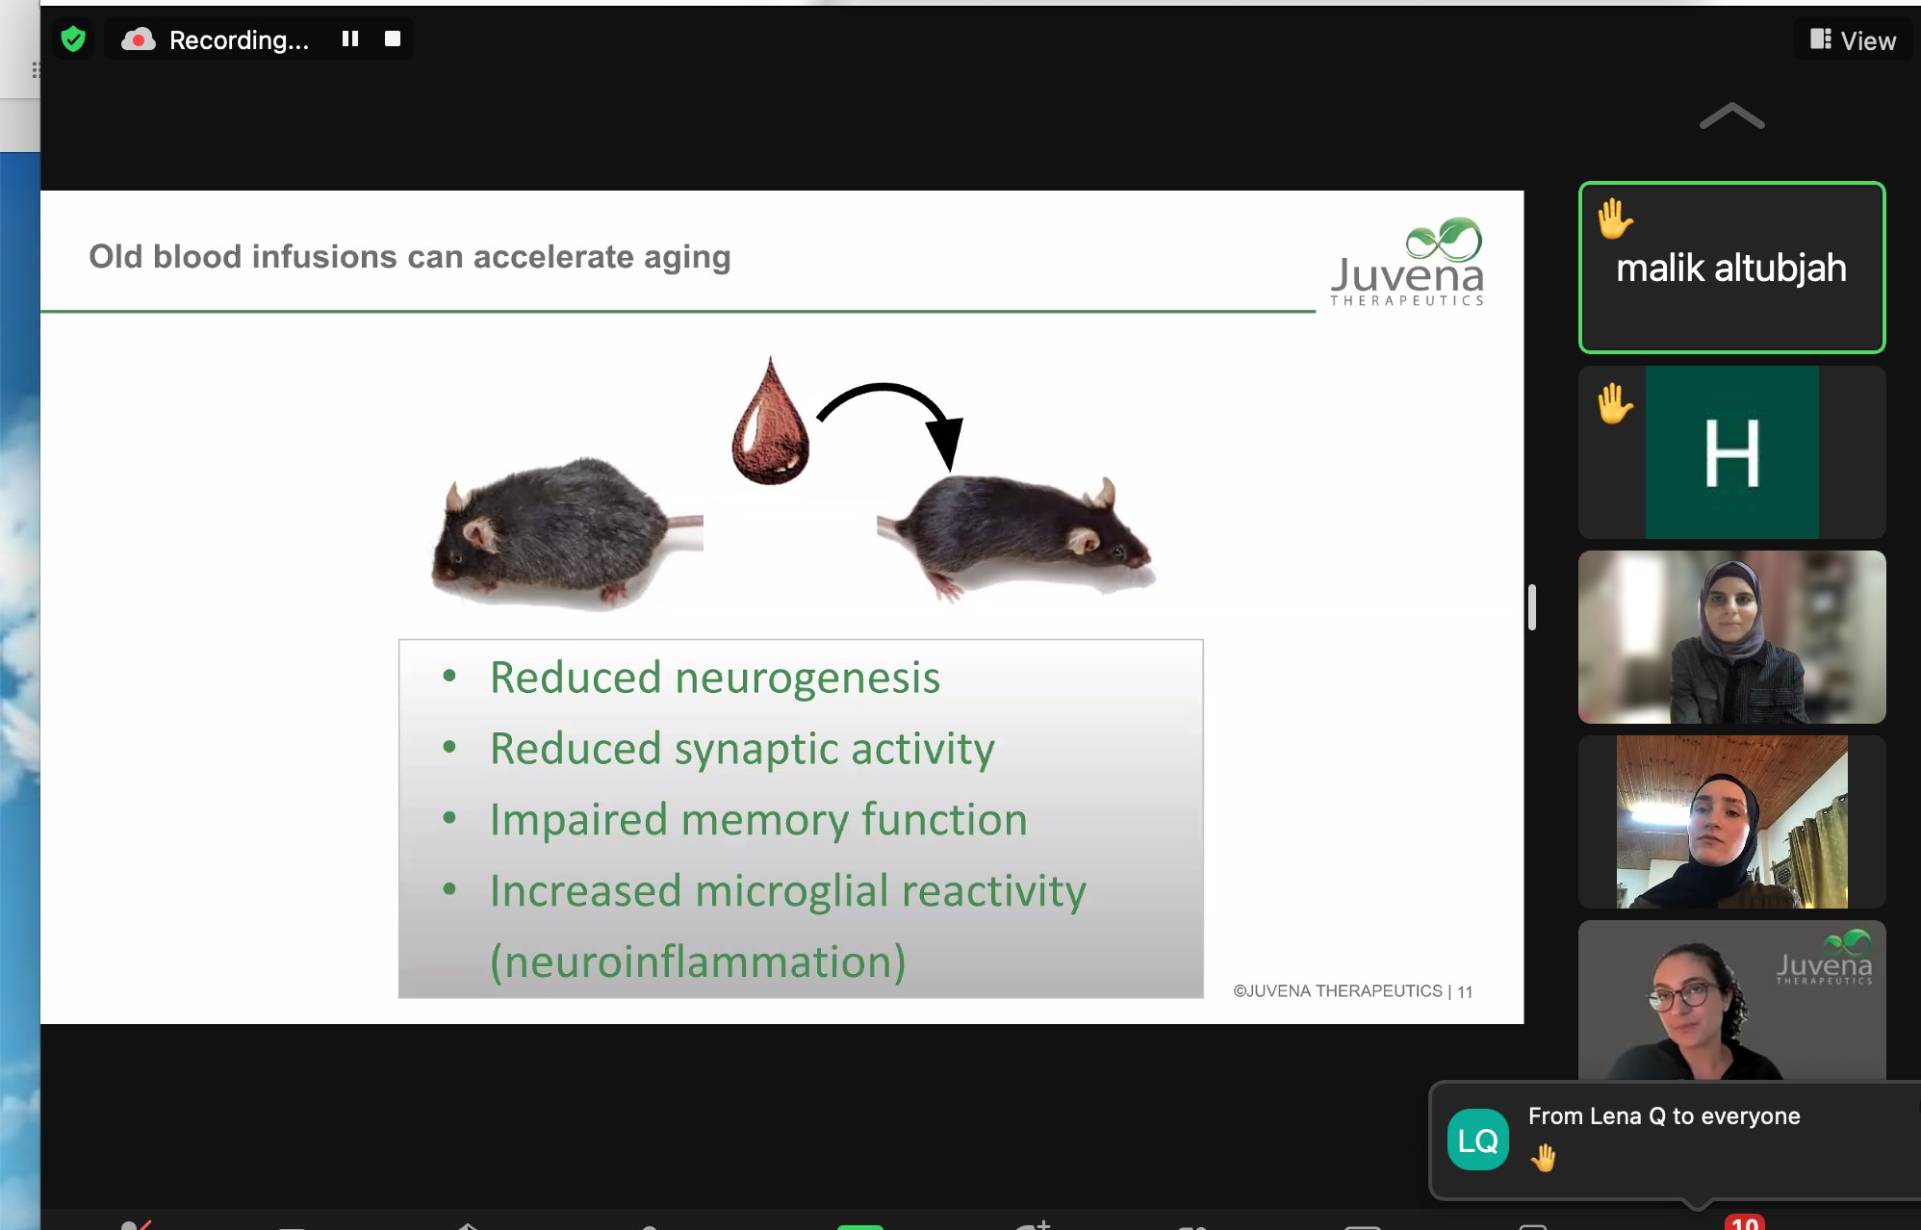Click the old mouse image left of the blood drop
Viewport: 1921px width, 1230px height.
pos(566,532)
